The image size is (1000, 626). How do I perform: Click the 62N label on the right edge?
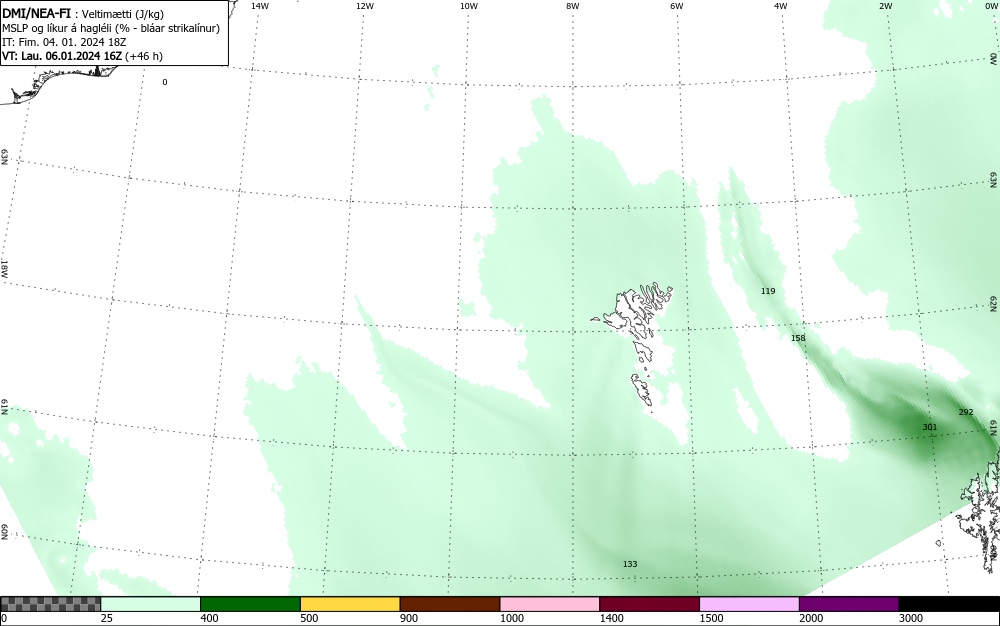pyautogui.click(x=994, y=303)
